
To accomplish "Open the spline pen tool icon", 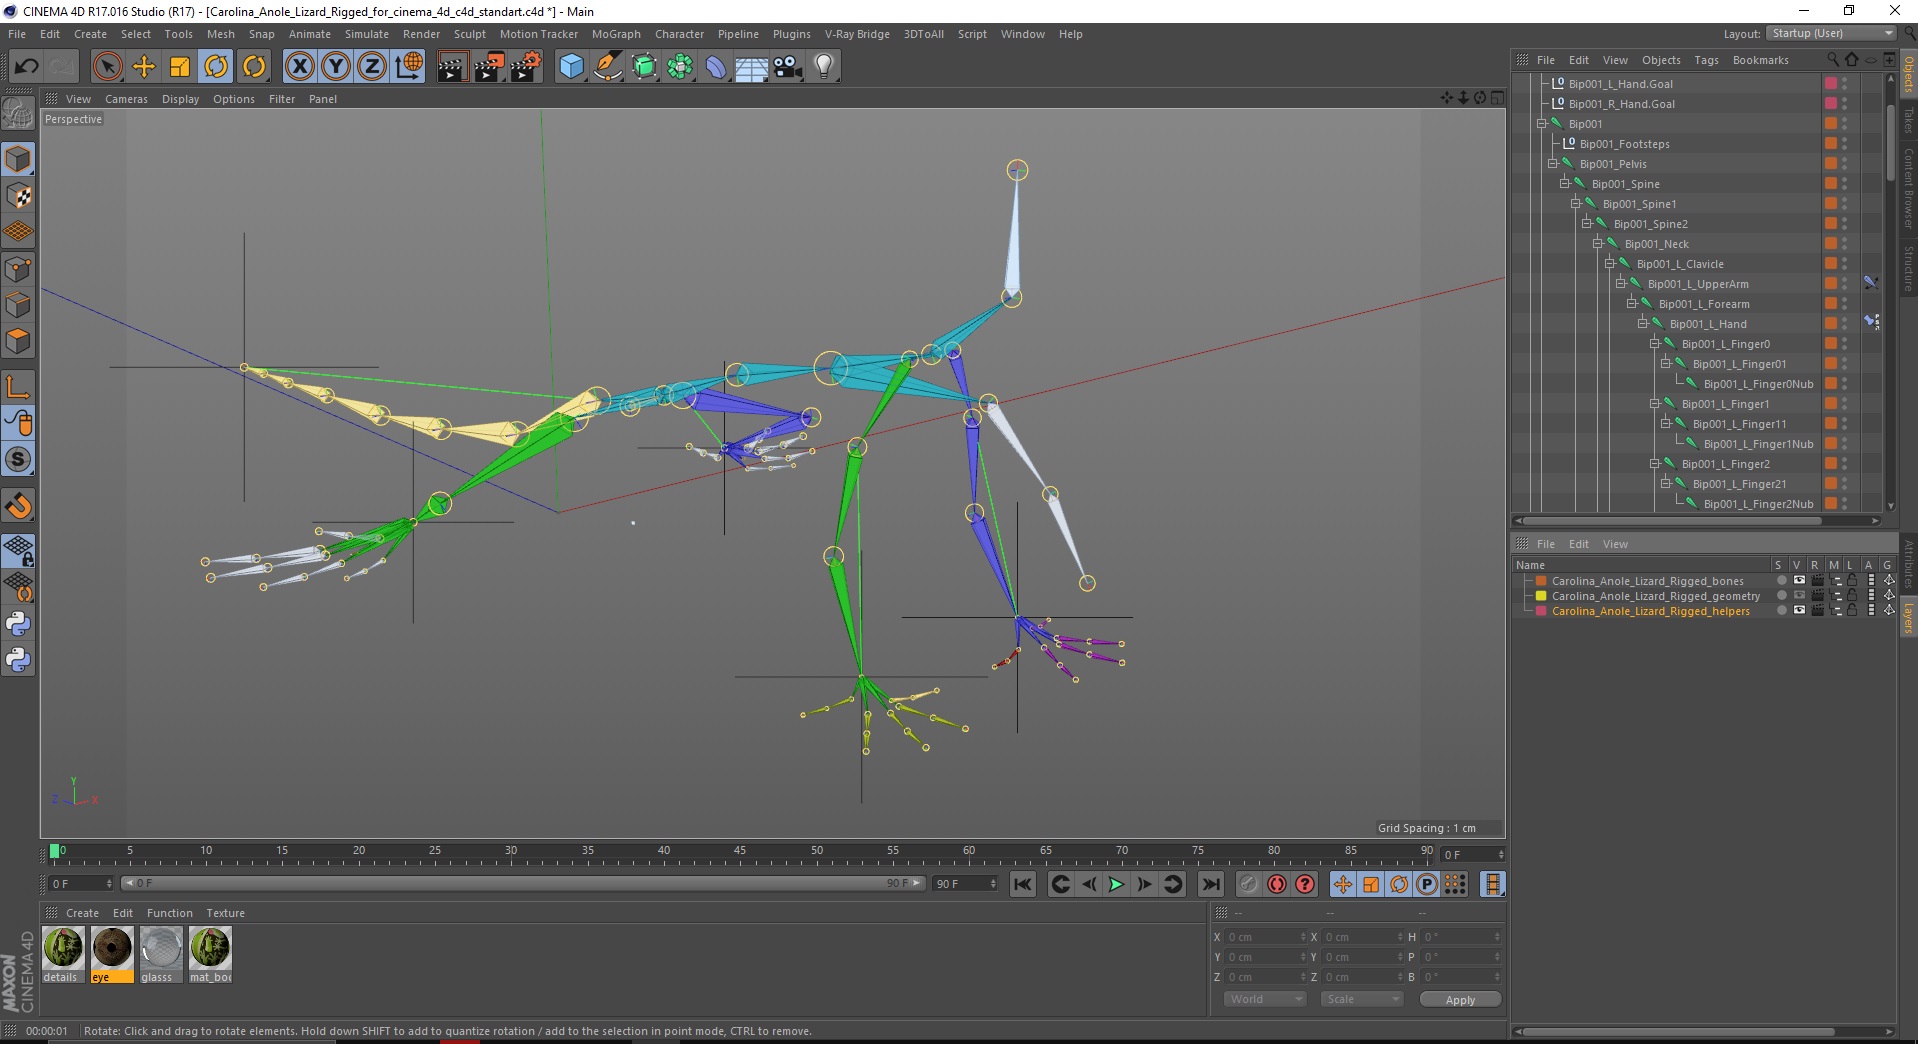I will 608,67.
